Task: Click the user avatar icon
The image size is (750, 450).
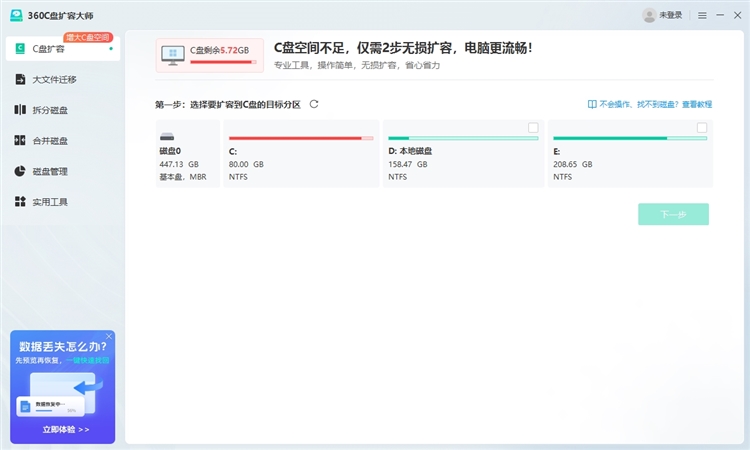Action: (649, 15)
